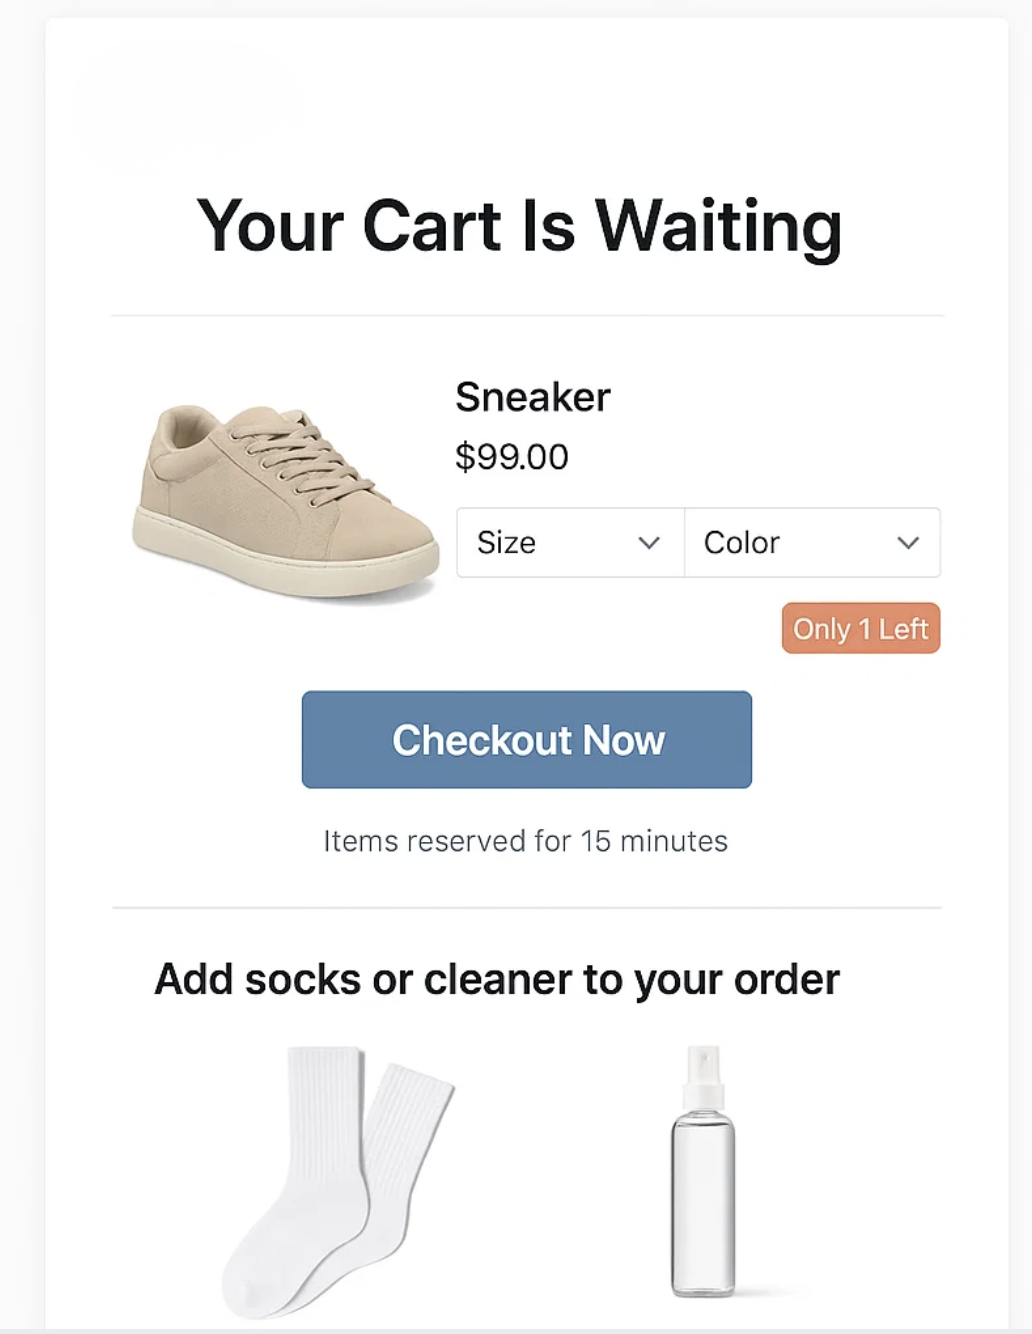Click the laces on the sneaker image
1032x1334 pixels.
[x=300, y=450]
